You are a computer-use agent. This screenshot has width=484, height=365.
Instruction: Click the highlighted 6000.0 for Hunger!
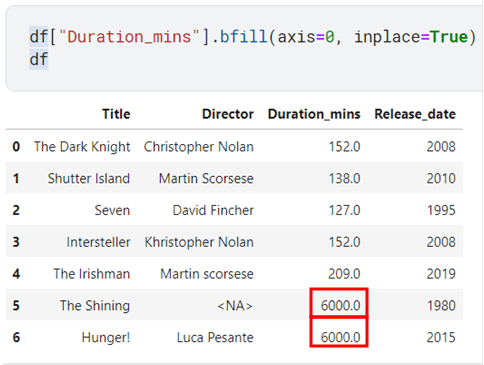click(340, 337)
